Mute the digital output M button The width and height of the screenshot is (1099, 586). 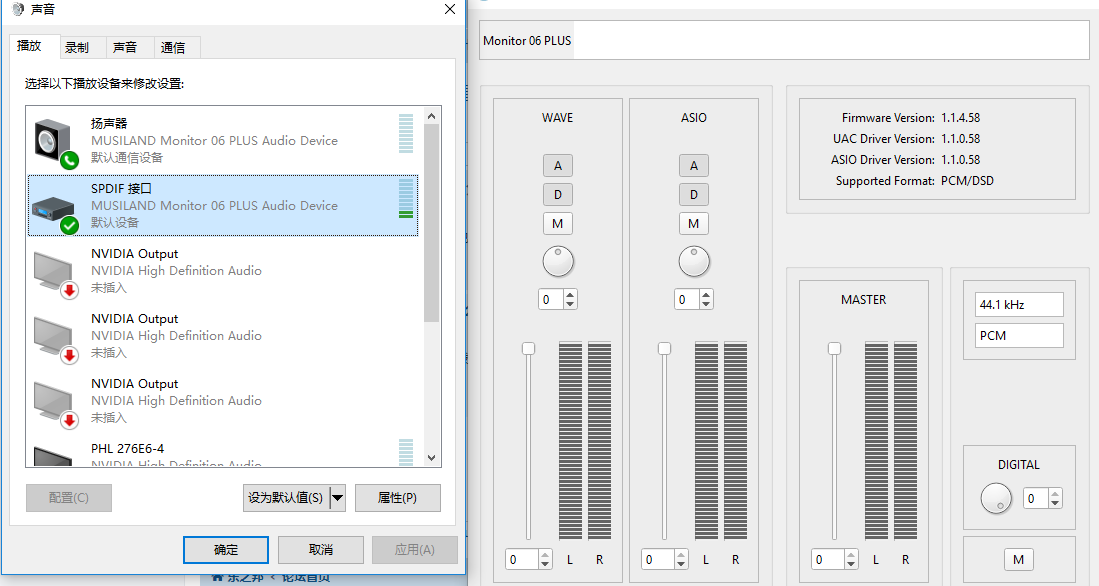pyautogui.click(x=1018, y=560)
